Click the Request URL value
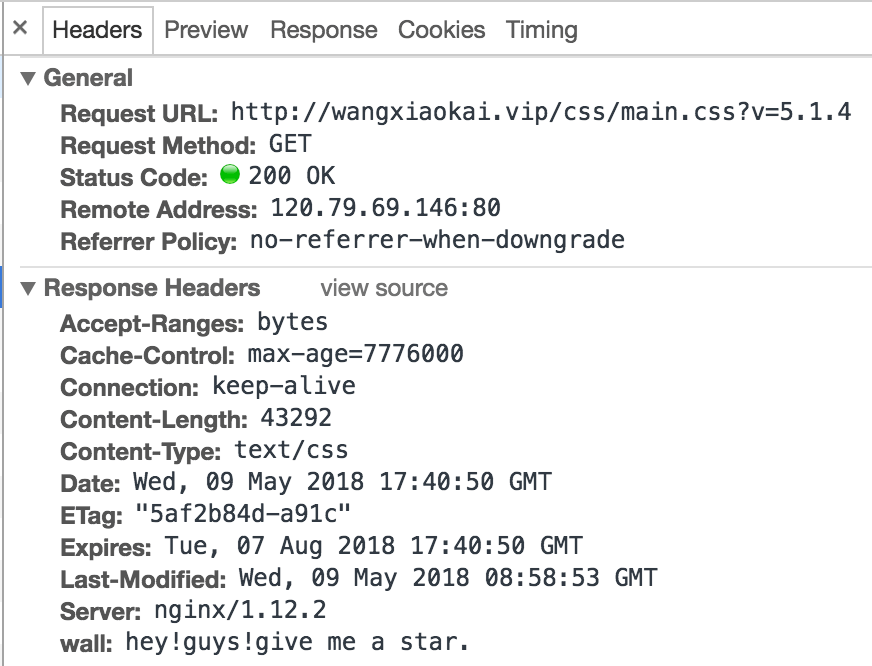This screenshot has width=872, height=666. (x=540, y=112)
